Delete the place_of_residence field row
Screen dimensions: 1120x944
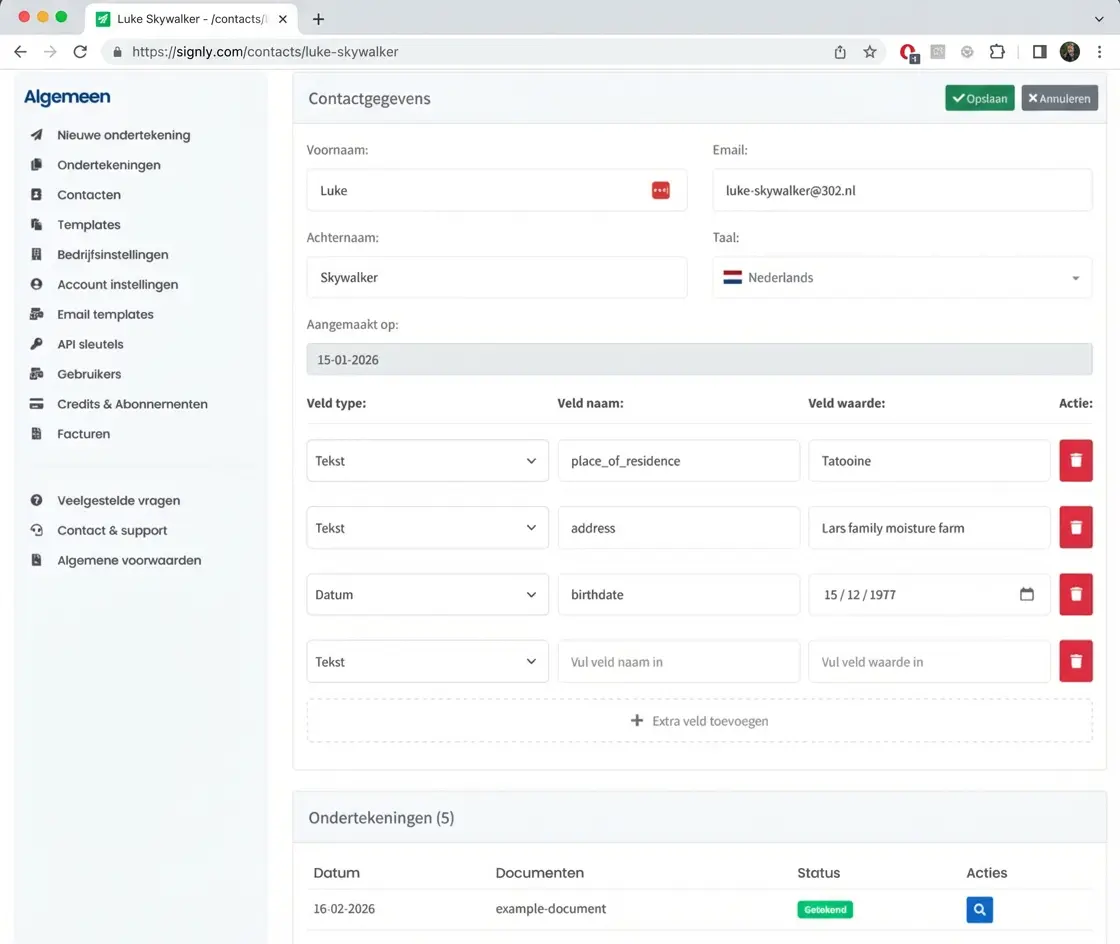[1076, 461]
